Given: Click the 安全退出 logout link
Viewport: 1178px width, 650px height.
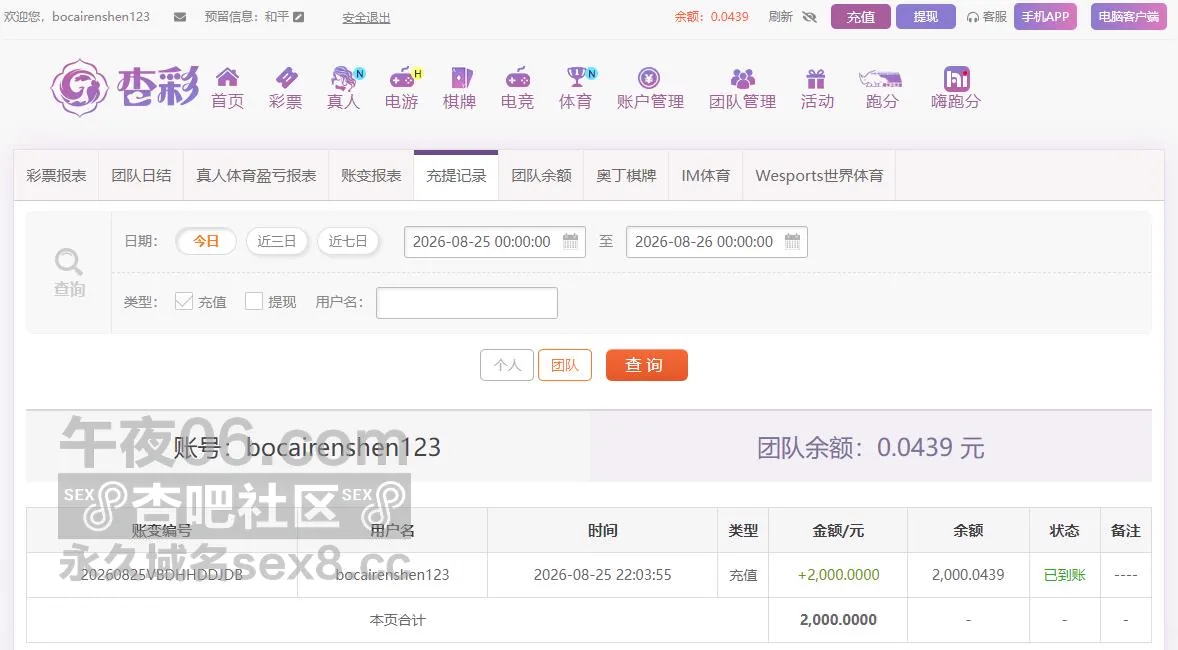Looking at the screenshot, I should [x=367, y=17].
